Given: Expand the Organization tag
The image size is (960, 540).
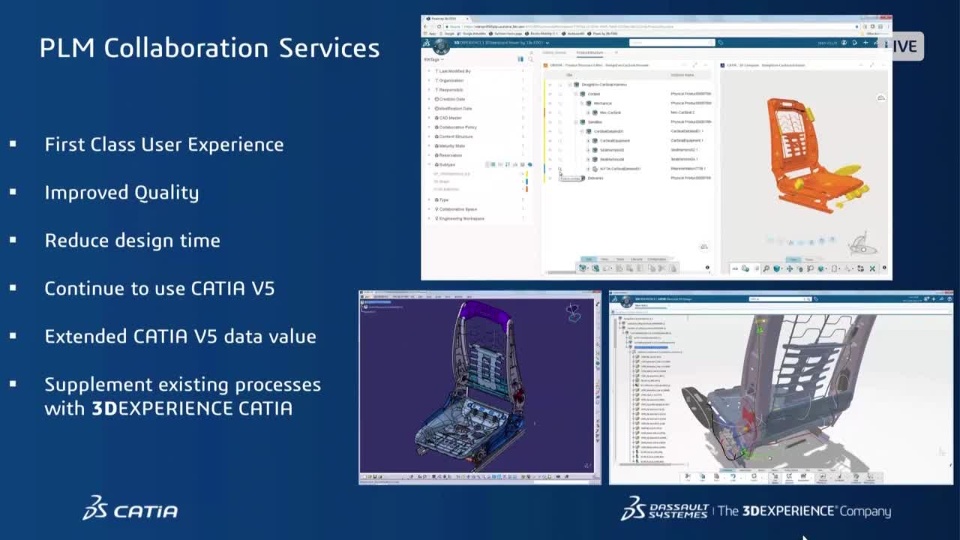Looking at the screenshot, I should pos(429,80).
